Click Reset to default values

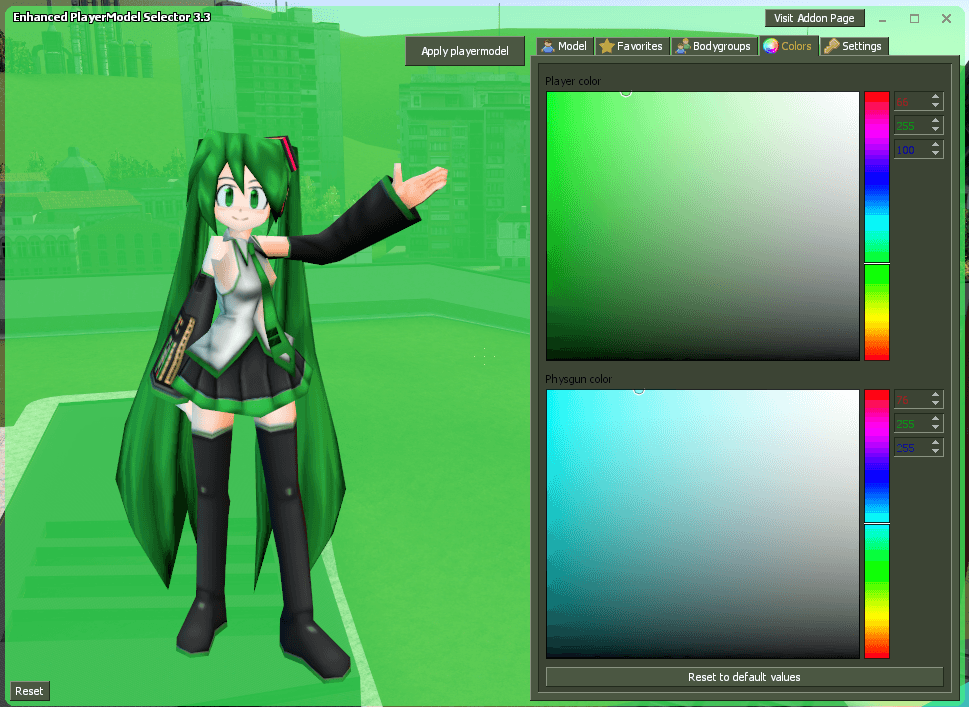(x=744, y=677)
